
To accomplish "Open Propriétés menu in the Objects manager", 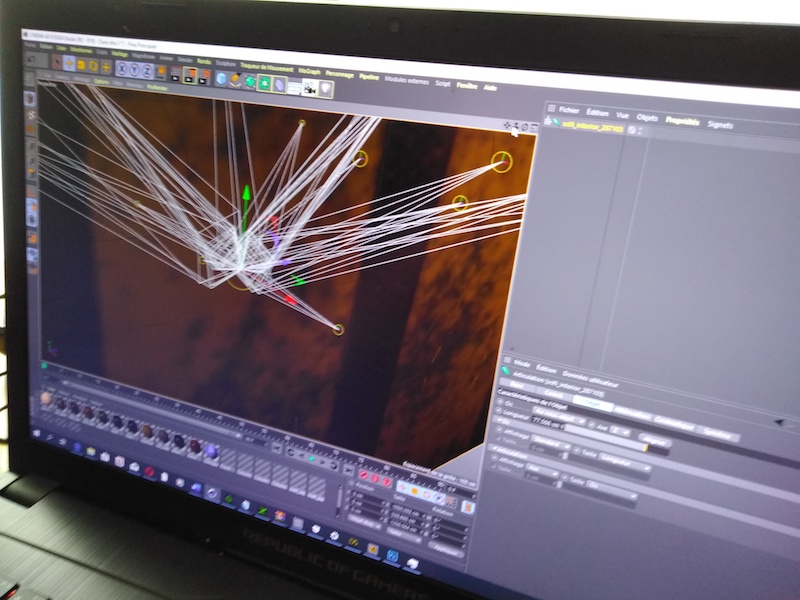I will point(683,120).
